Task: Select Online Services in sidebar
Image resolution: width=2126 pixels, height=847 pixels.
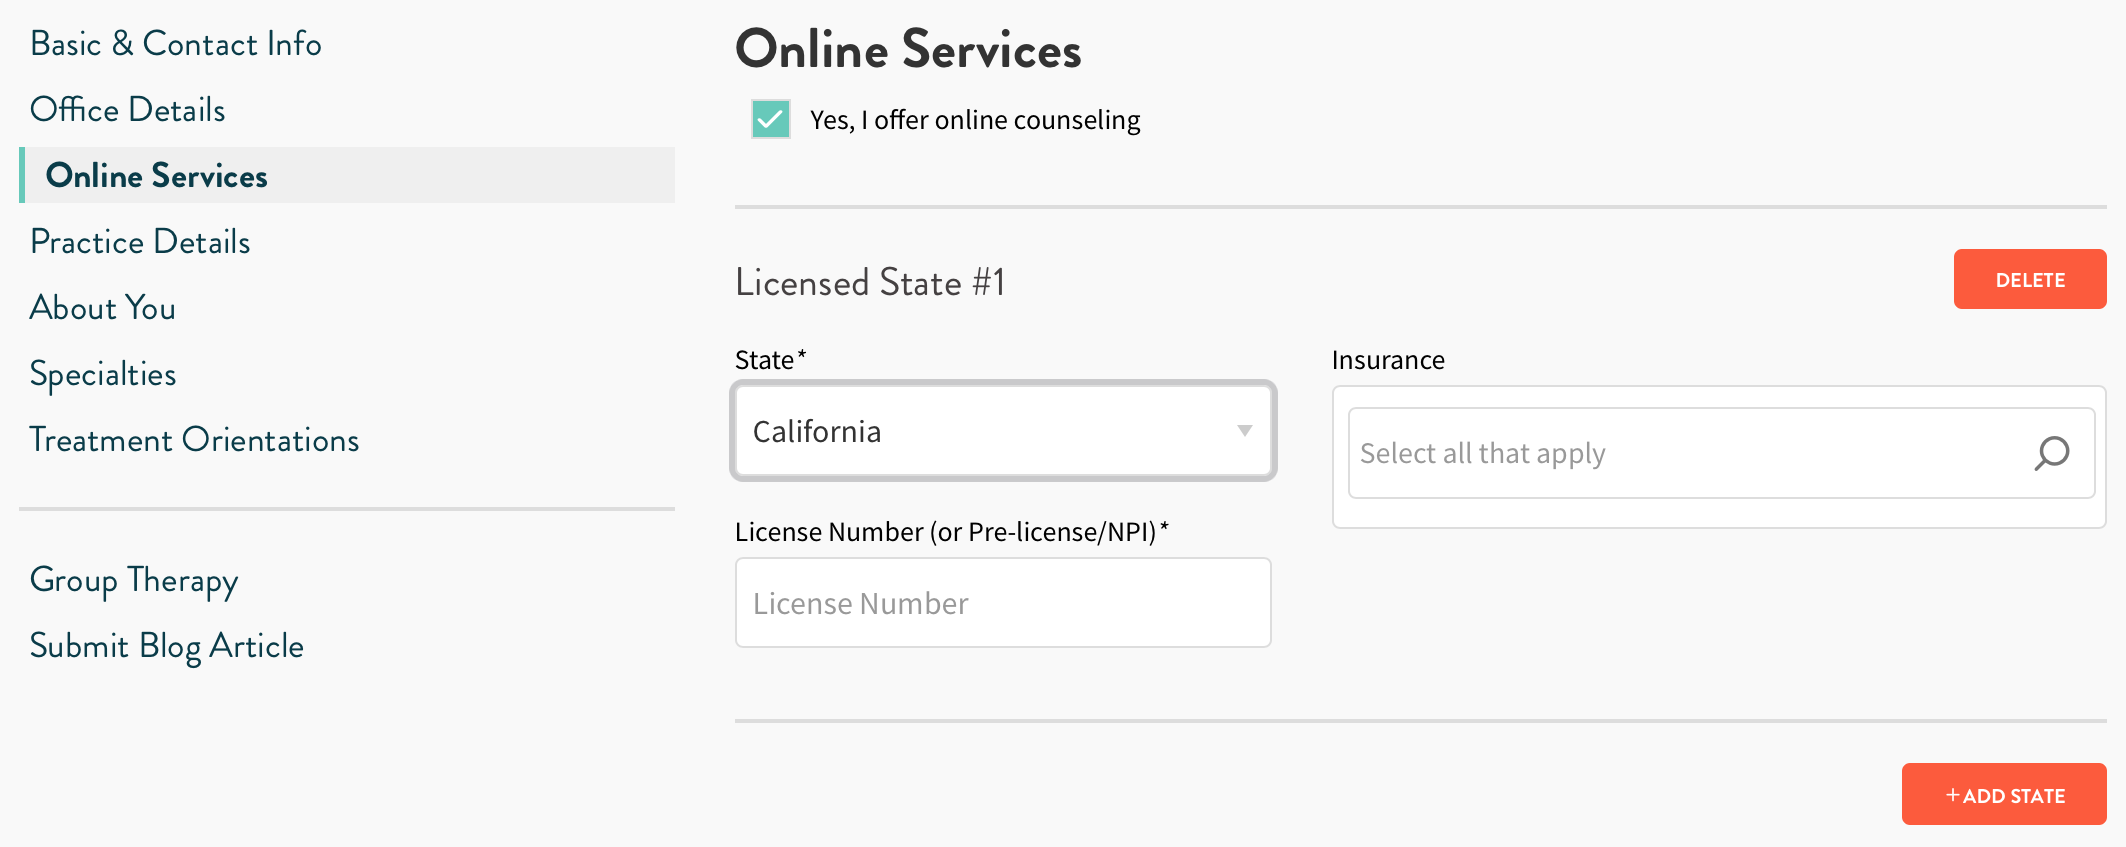Action: pos(157,176)
